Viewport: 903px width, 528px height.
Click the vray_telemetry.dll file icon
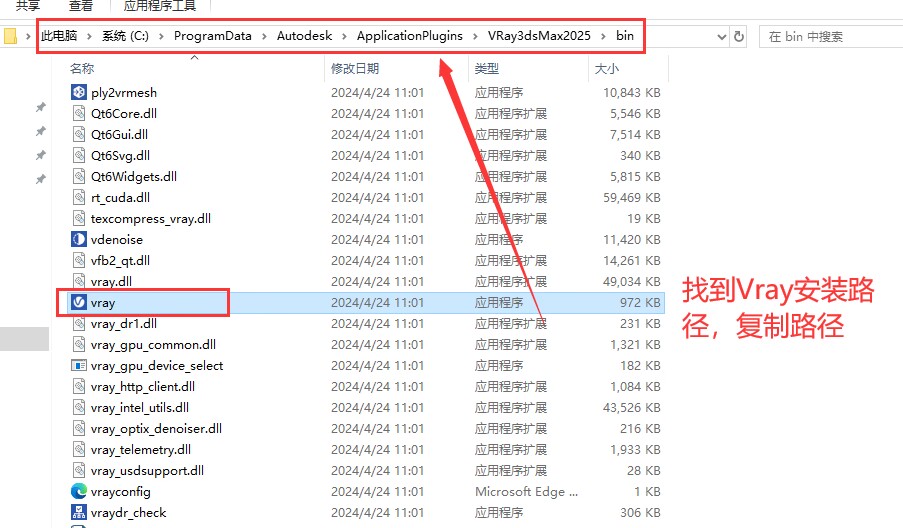[x=79, y=449]
